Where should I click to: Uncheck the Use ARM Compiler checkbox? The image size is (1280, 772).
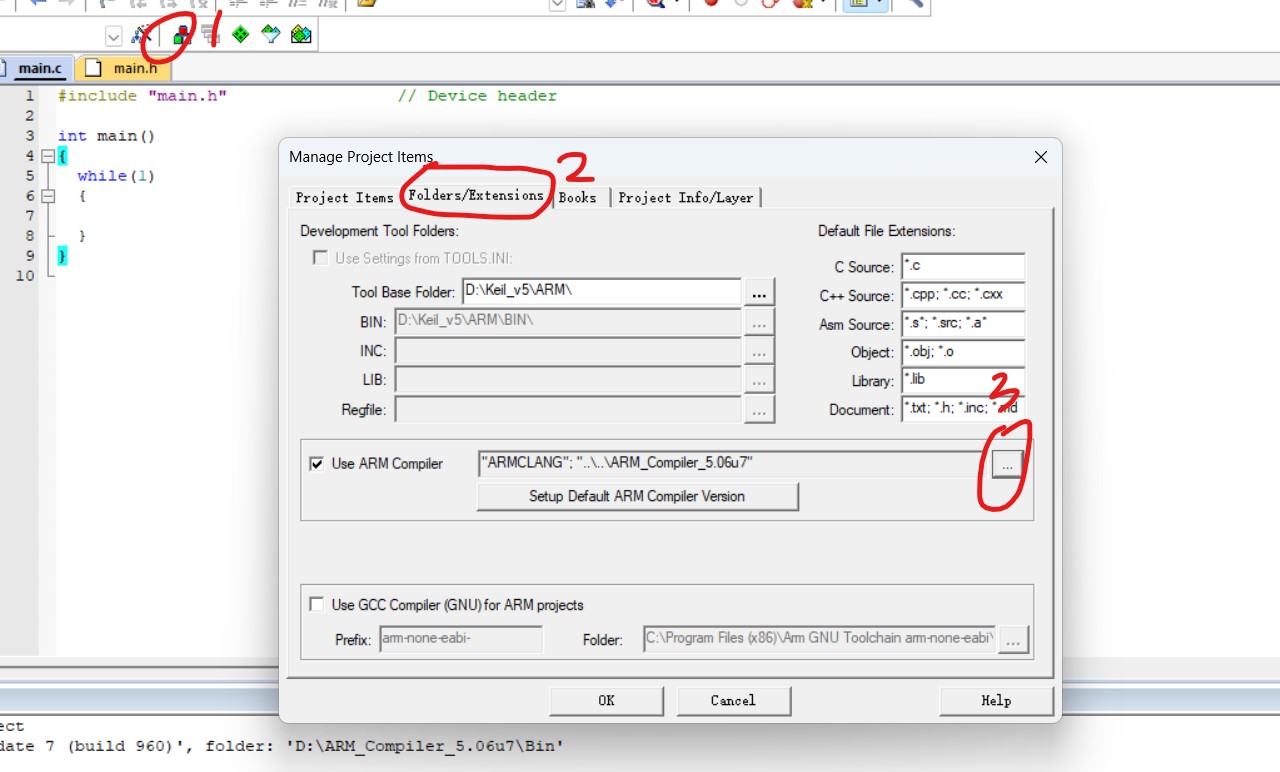[x=317, y=464]
